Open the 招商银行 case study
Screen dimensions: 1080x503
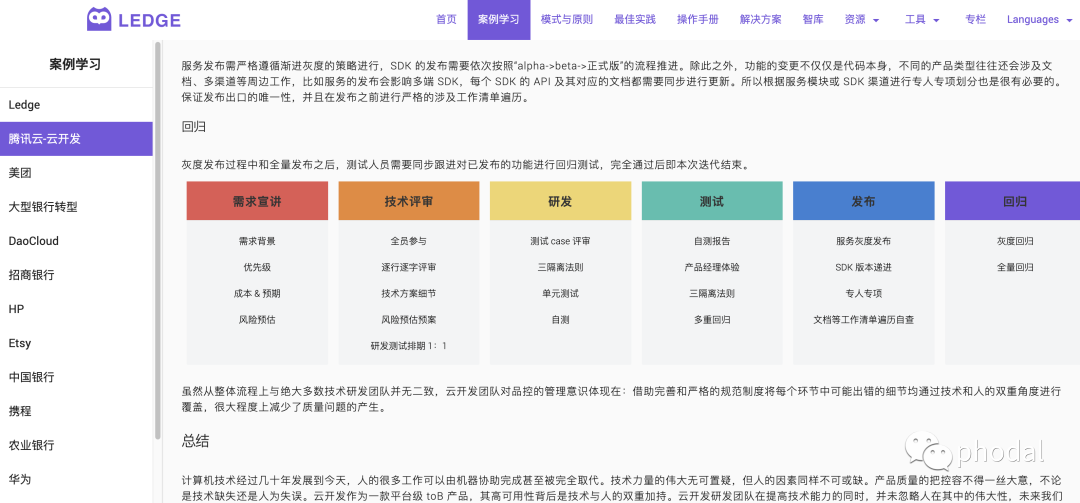click(76, 275)
